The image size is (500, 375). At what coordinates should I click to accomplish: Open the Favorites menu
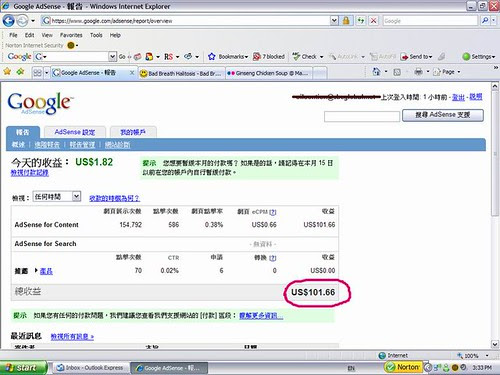click(71, 35)
